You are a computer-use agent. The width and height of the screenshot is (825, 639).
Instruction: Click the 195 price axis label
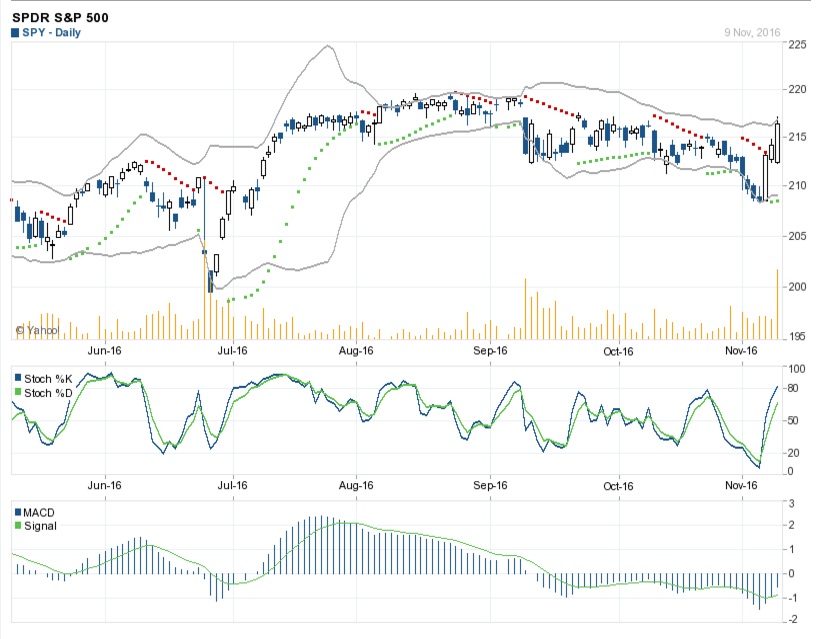pos(797,336)
